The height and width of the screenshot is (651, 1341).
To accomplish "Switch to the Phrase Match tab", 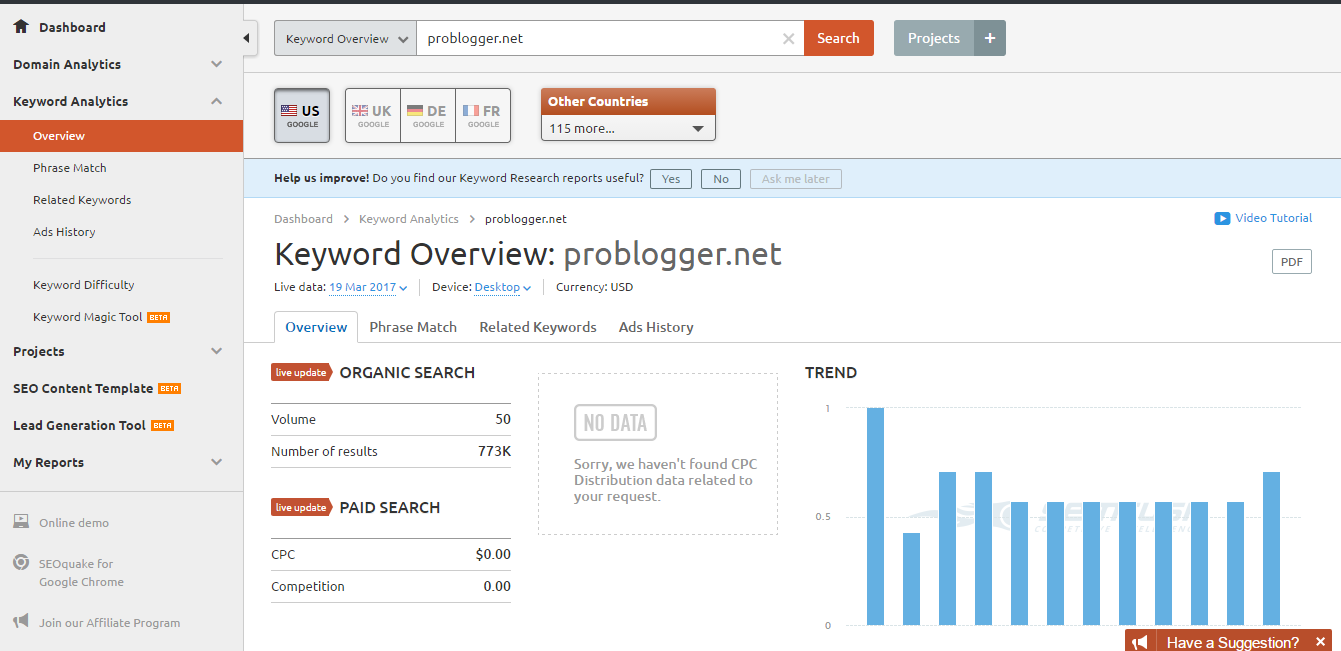I will [x=413, y=327].
